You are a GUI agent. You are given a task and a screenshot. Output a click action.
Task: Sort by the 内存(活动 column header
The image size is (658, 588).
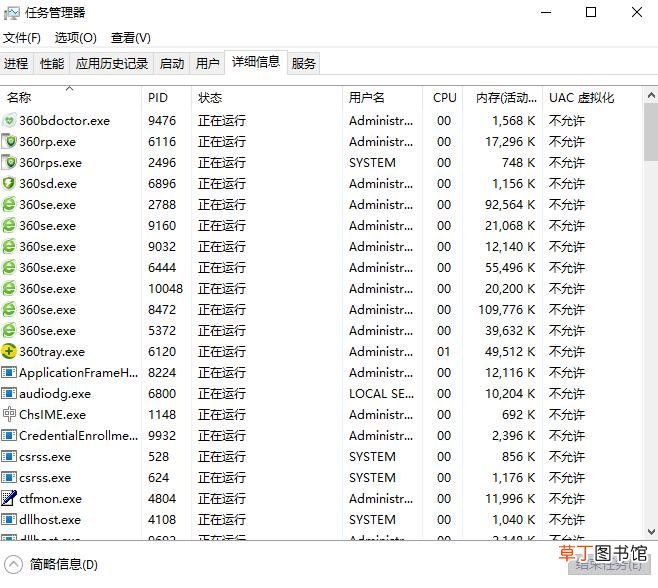[x=503, y=98]
